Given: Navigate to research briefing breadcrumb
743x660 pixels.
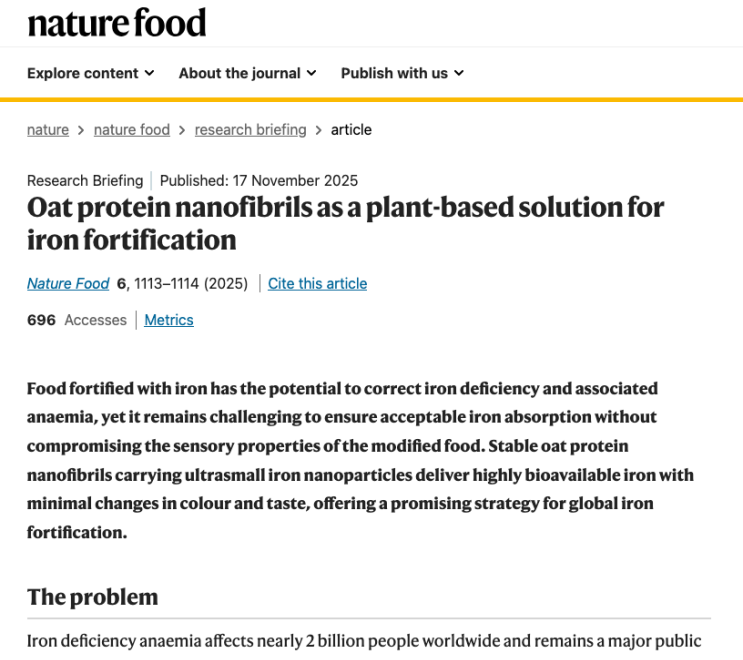Looking at the screenshot, I should tap(251, 130).
